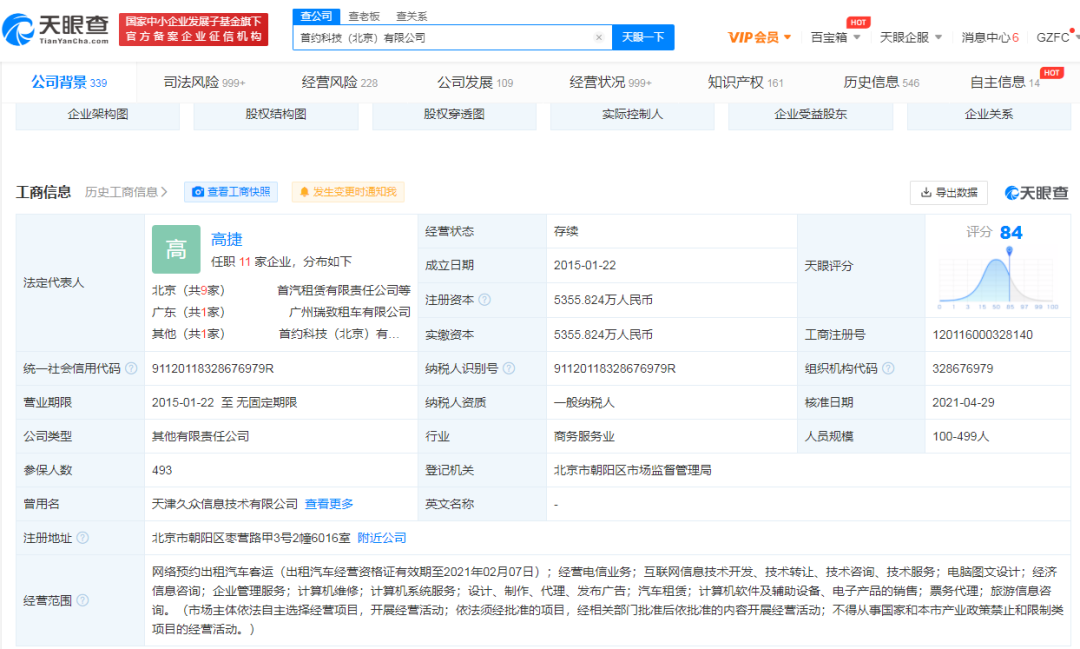Click 首汽租赁有限责任公司等 company link
The image size is (1080, 649).
pyautogui.click(x=344, y=291)
